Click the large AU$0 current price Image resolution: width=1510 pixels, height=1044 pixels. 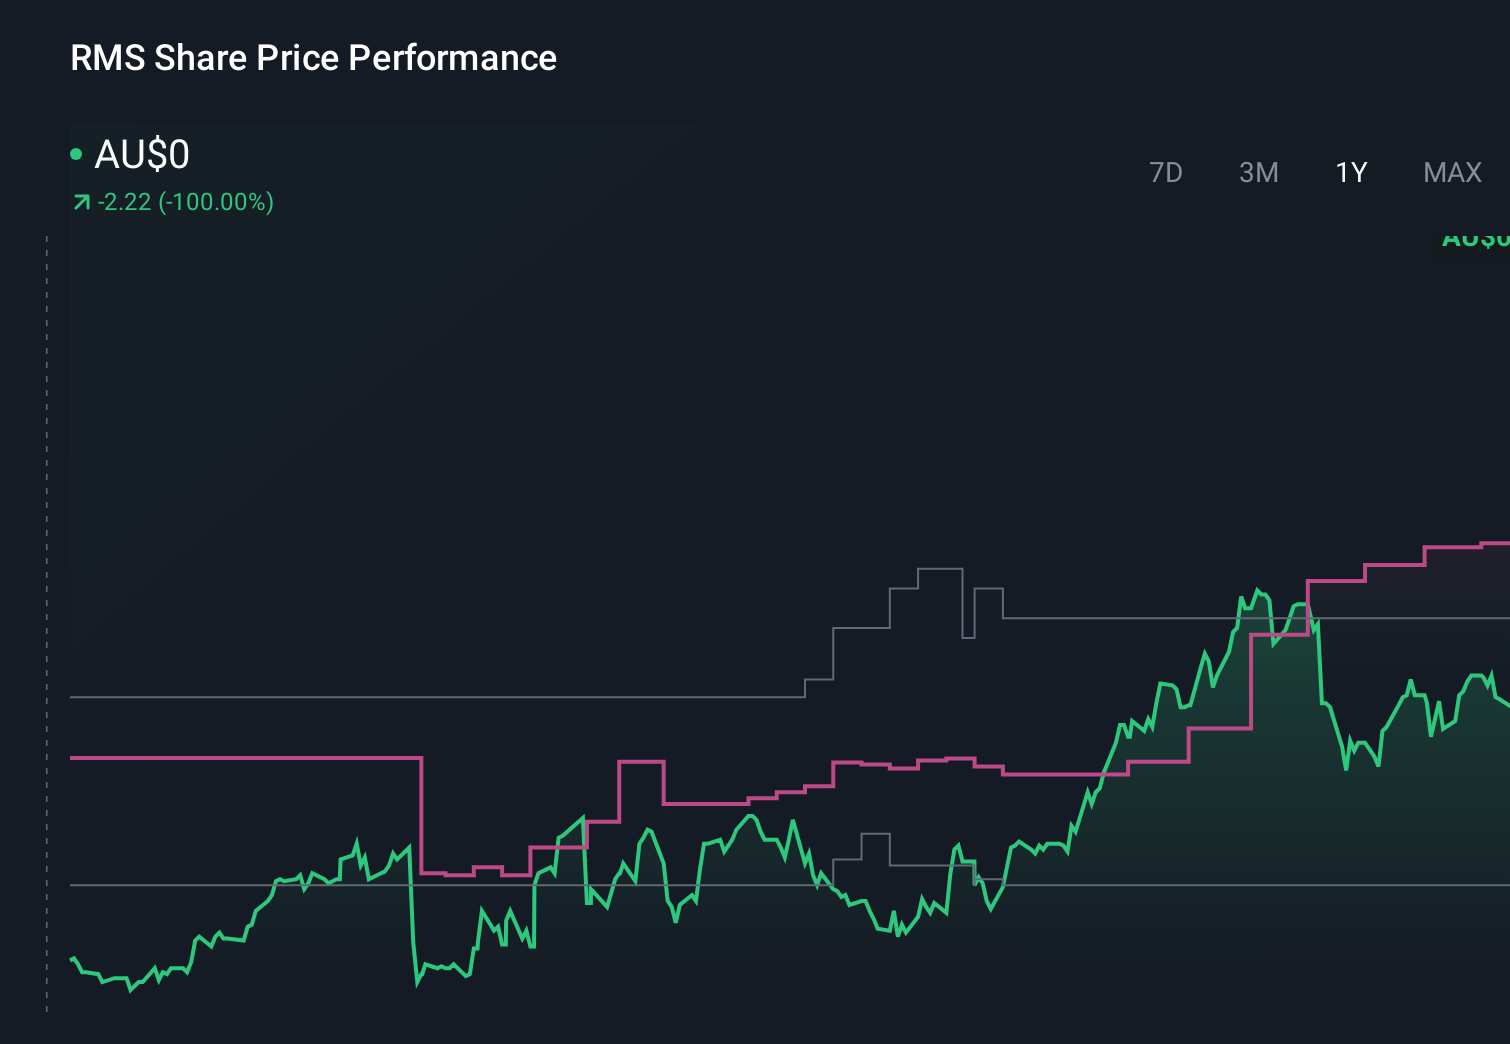coord(142,155)
